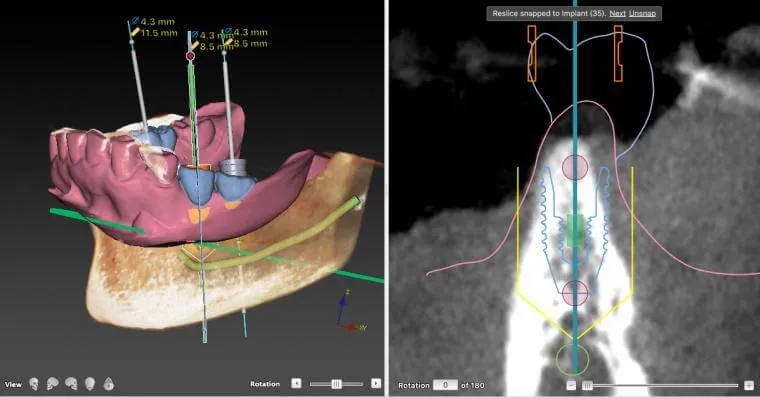Select the frontal skull view icon

click(34, 384)
